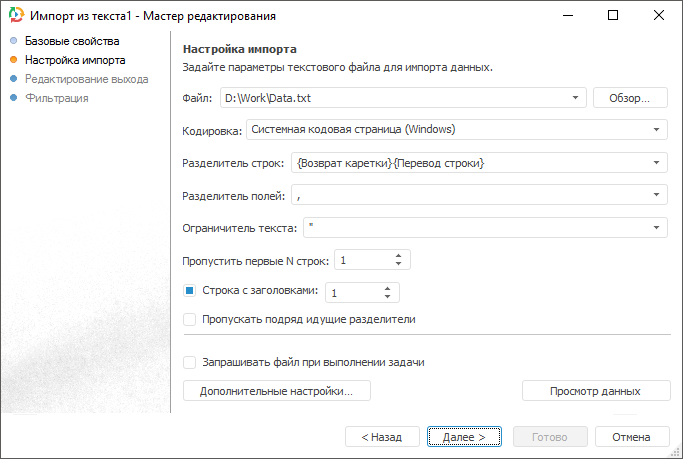683x459 pixels.
Task: Open Дополнительные настройки...
Action: pyautogui.click(x=277, y=391)
